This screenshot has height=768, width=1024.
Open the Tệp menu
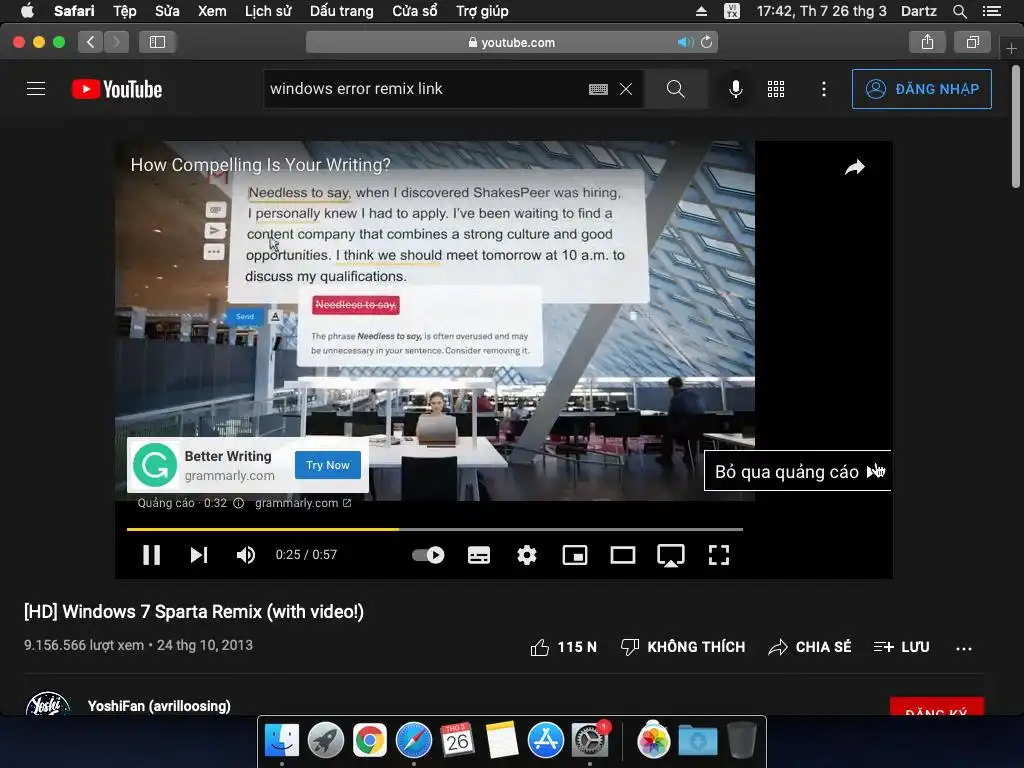coord(125,11)
